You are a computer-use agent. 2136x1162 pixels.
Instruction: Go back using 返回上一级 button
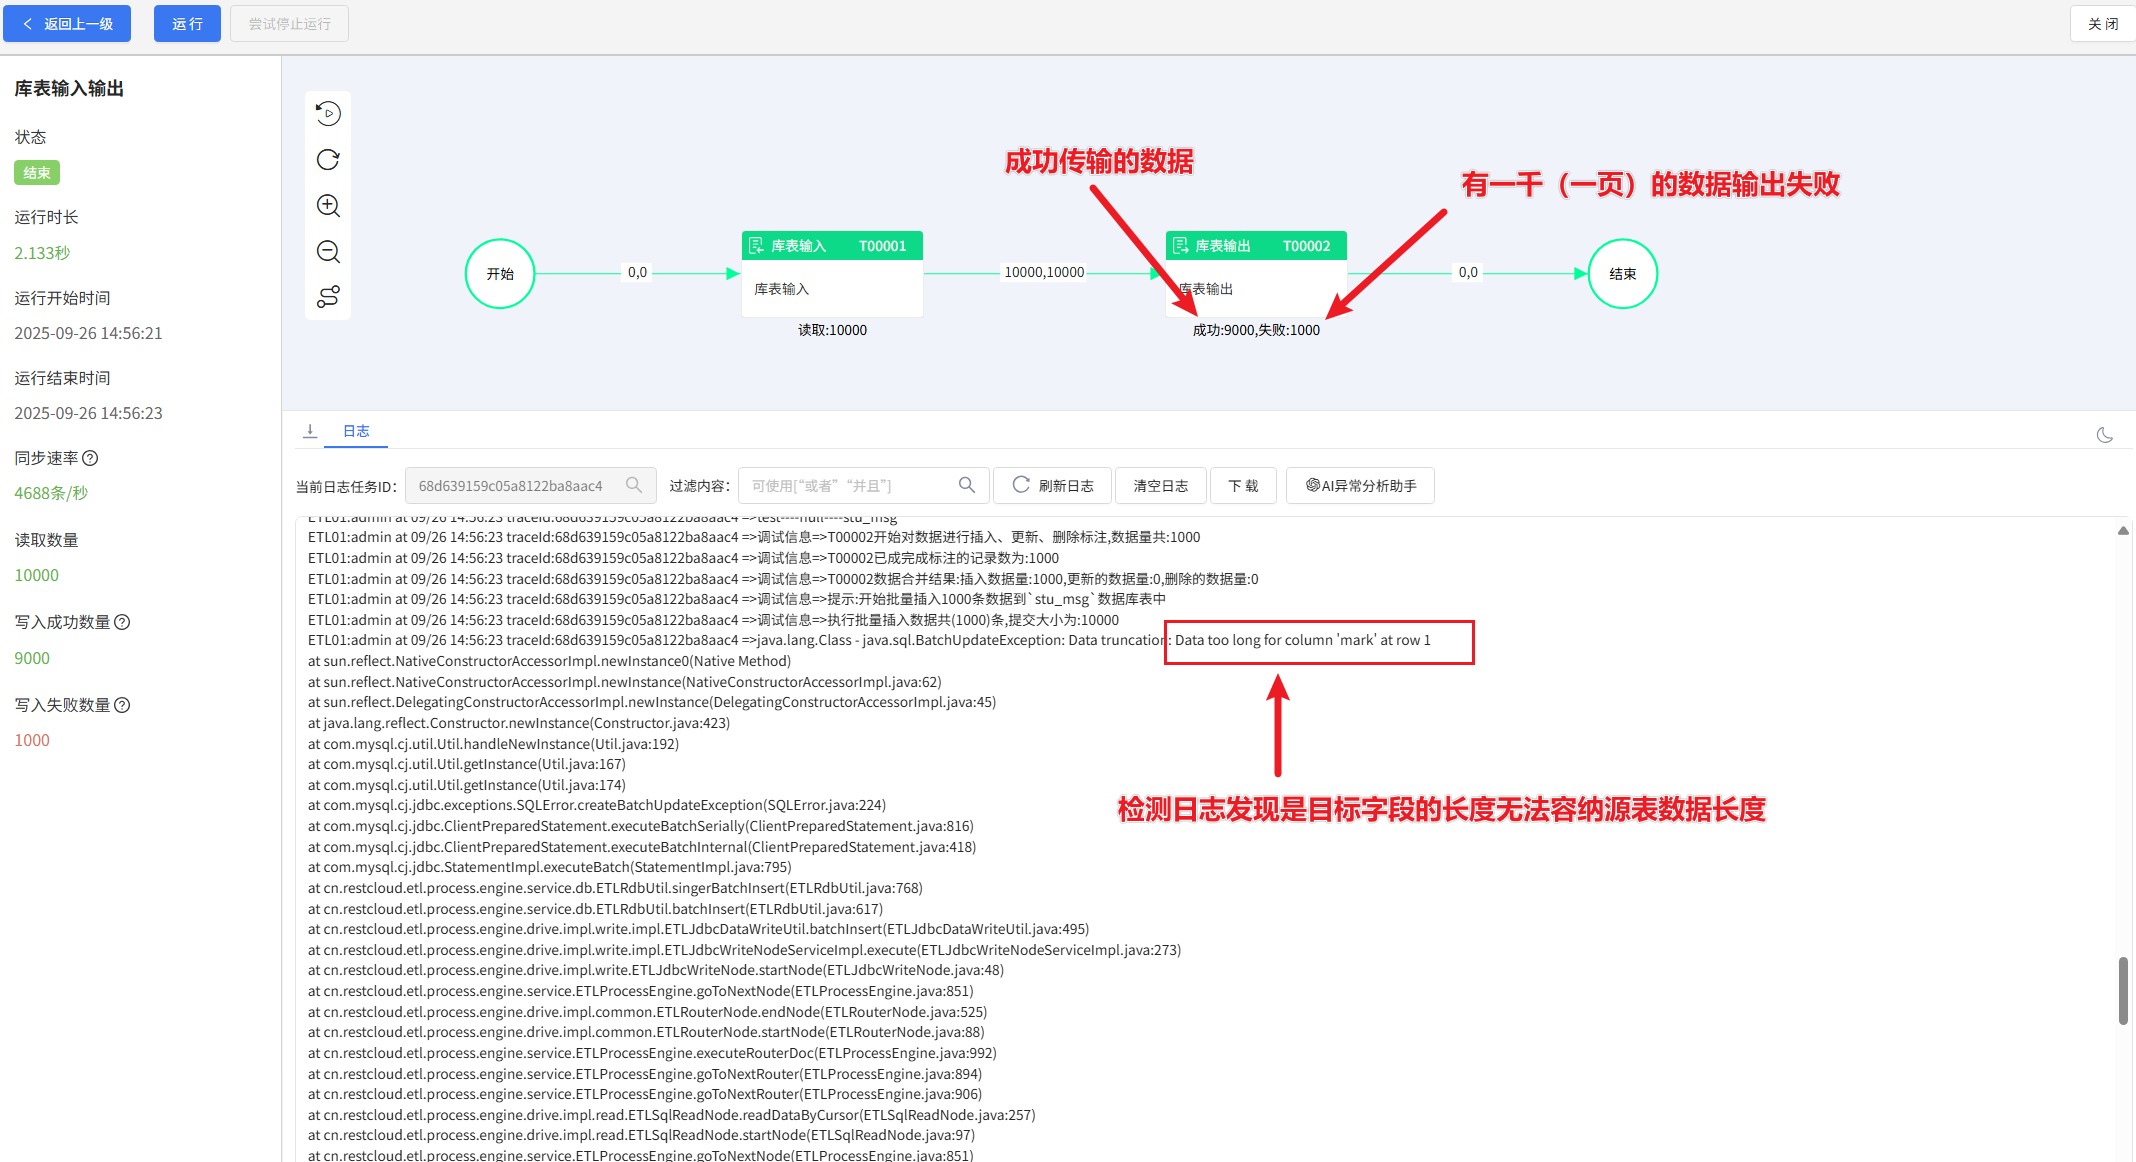67,24
